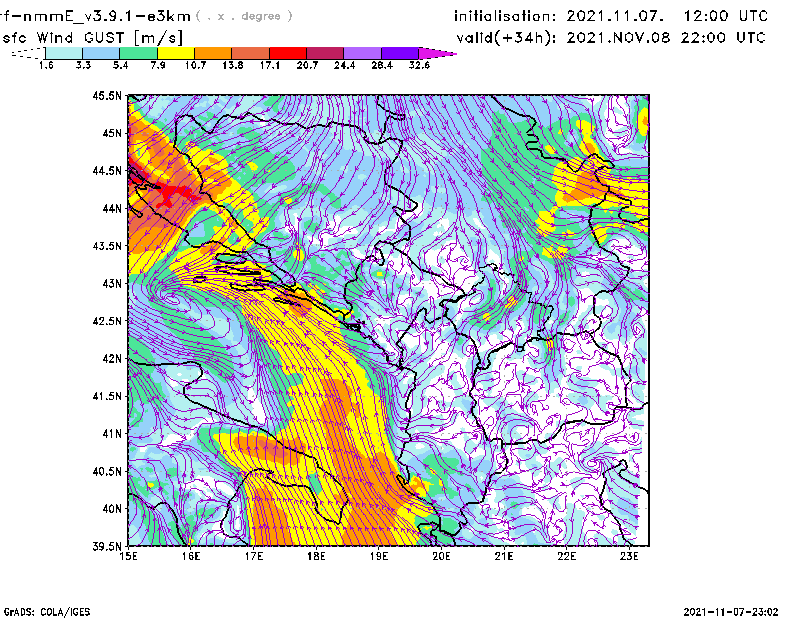Click the light purple 24.4–28.4 legend swatch
The height and width of the screenshot is (618, 800).
point(363,53)
